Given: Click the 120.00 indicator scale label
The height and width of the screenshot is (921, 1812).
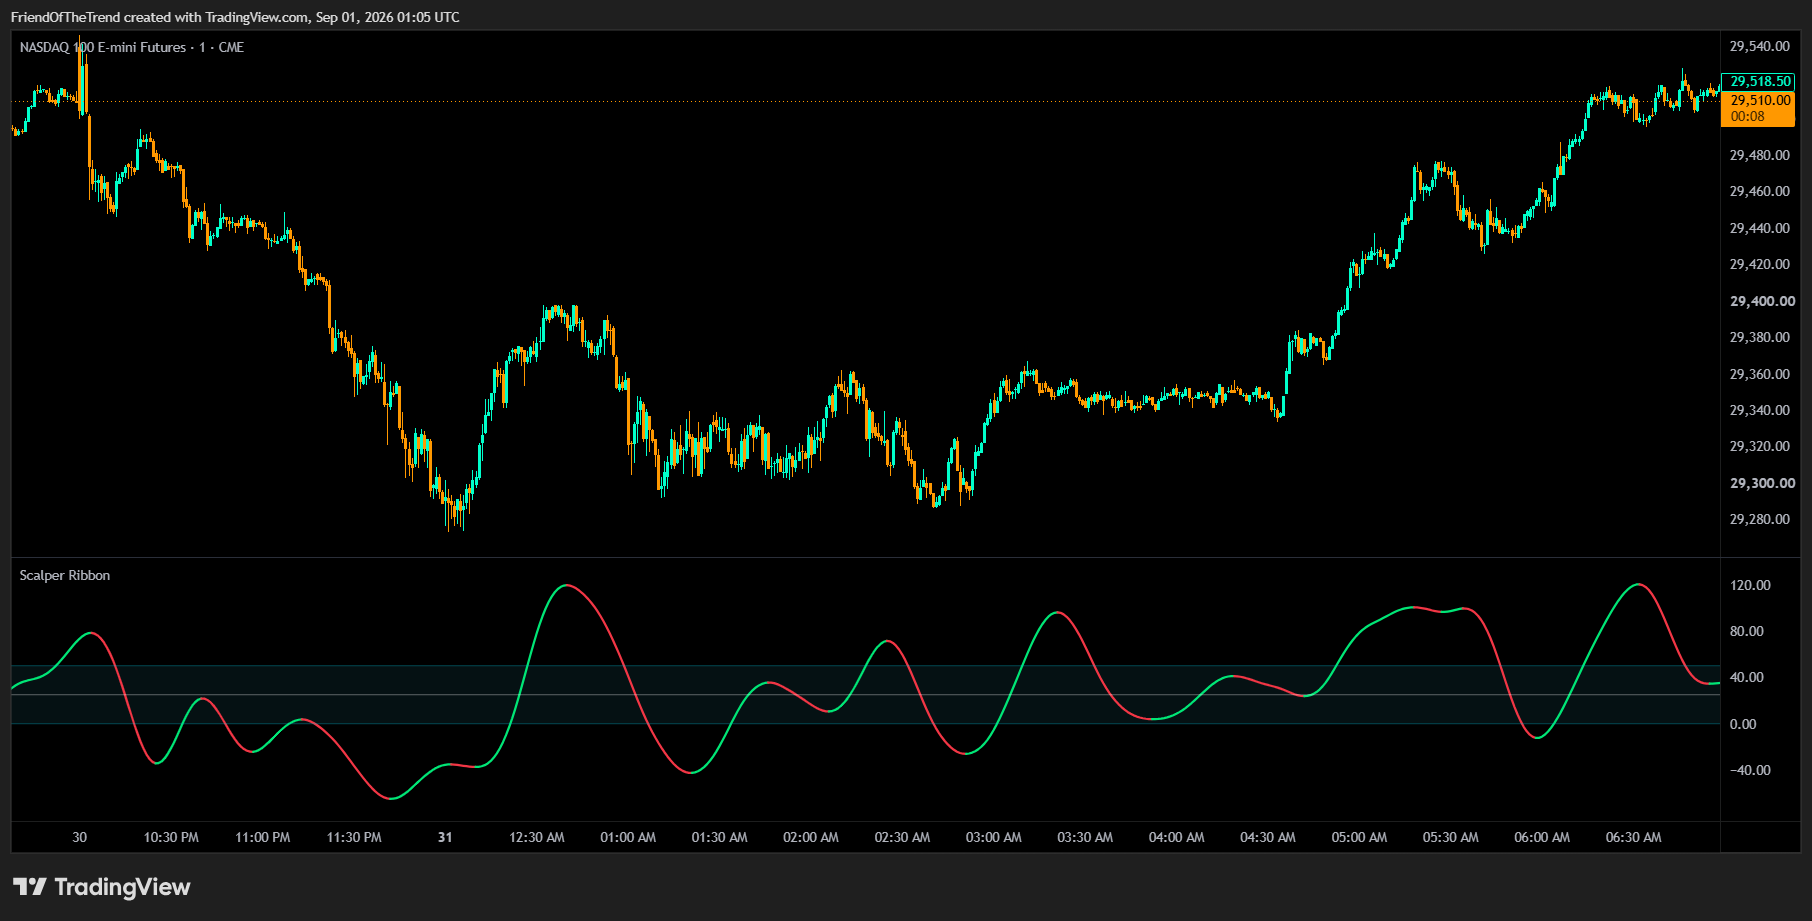Looking at the screenshot, I should click(1750, 585).
